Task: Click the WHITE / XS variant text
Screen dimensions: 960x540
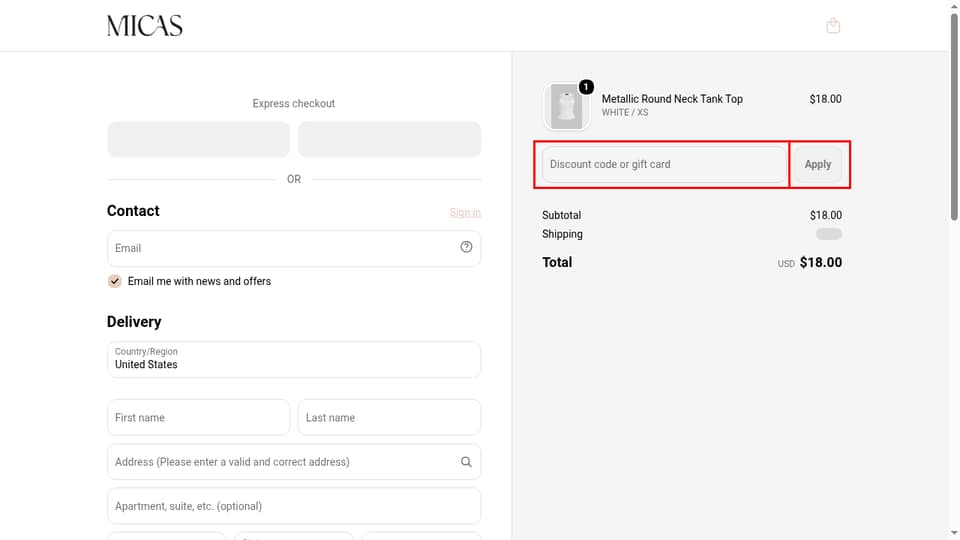Action: click(624, 113)
